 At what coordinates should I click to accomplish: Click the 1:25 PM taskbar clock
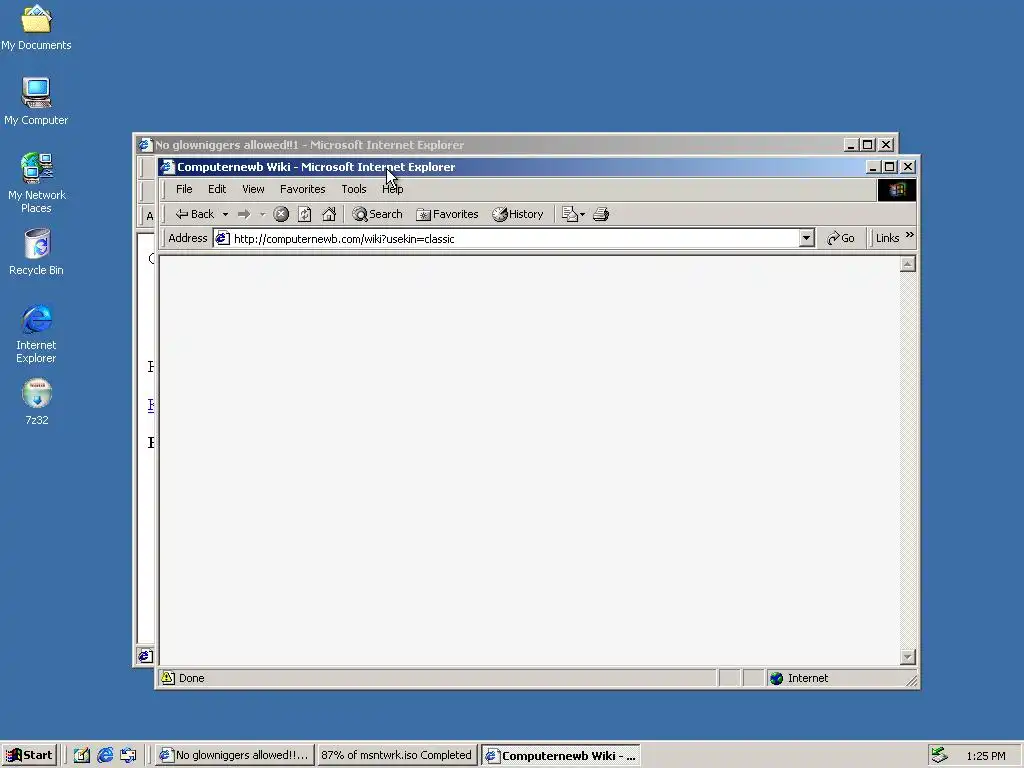pos(986,756)
